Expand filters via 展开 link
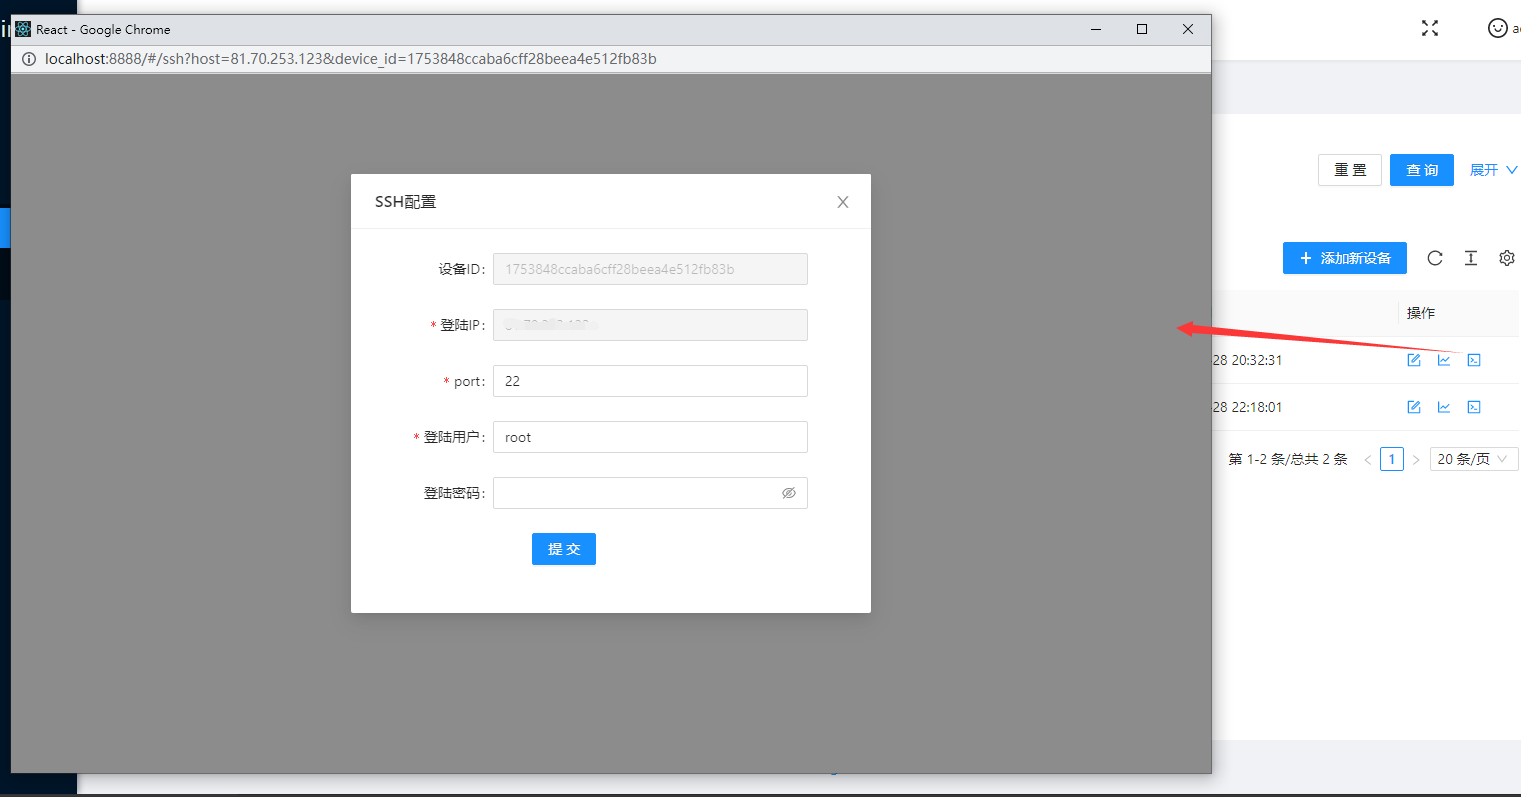This screenshot has height=797, width=1521. pyautogui.click(x=1493, y=170)
